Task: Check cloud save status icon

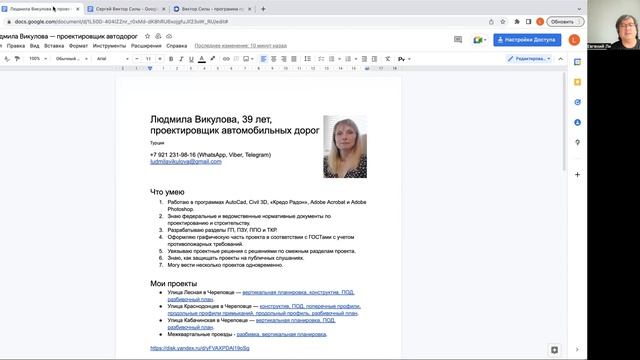Action: click(169, 36)
